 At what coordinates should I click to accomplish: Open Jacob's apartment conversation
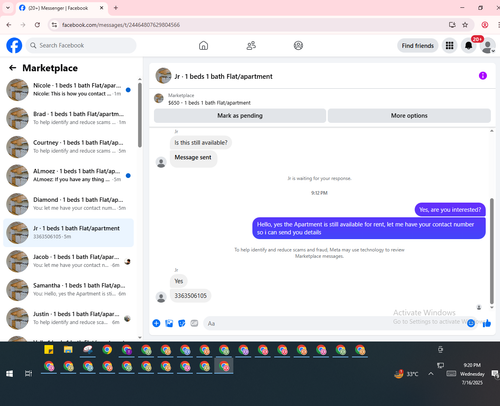pyautogui.click(x=68, y=261)
